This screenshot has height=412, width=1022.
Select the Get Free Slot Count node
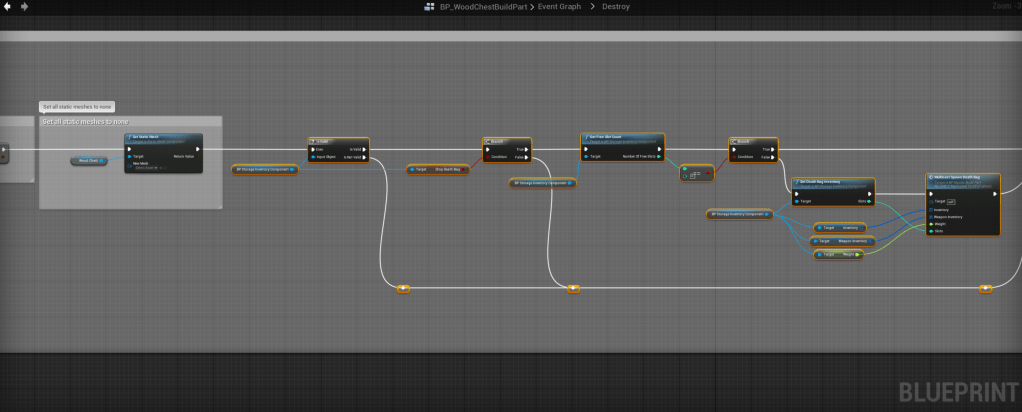point(622,138)
